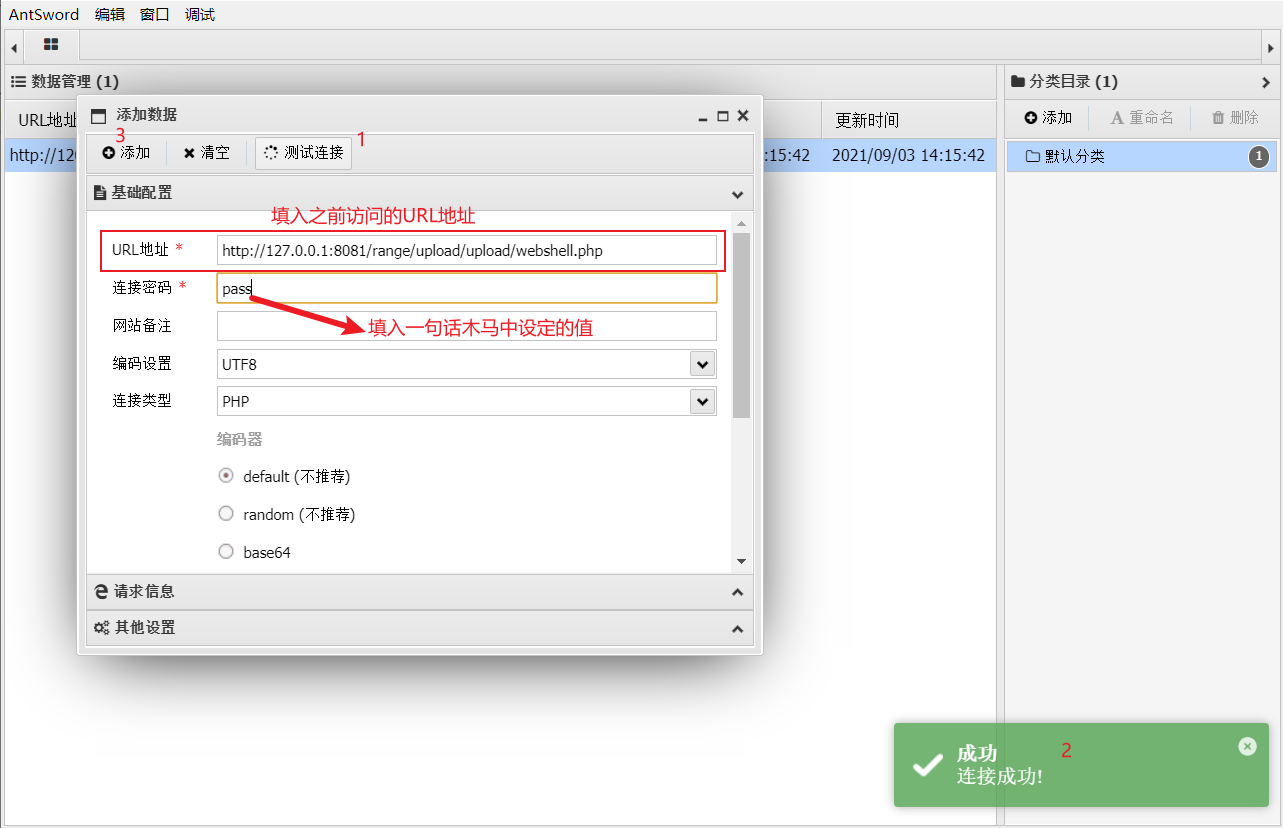This screenshot has width=1283, height=828.
Task: Close the 添加数据 dialog
Action: (x=743, y=116)
